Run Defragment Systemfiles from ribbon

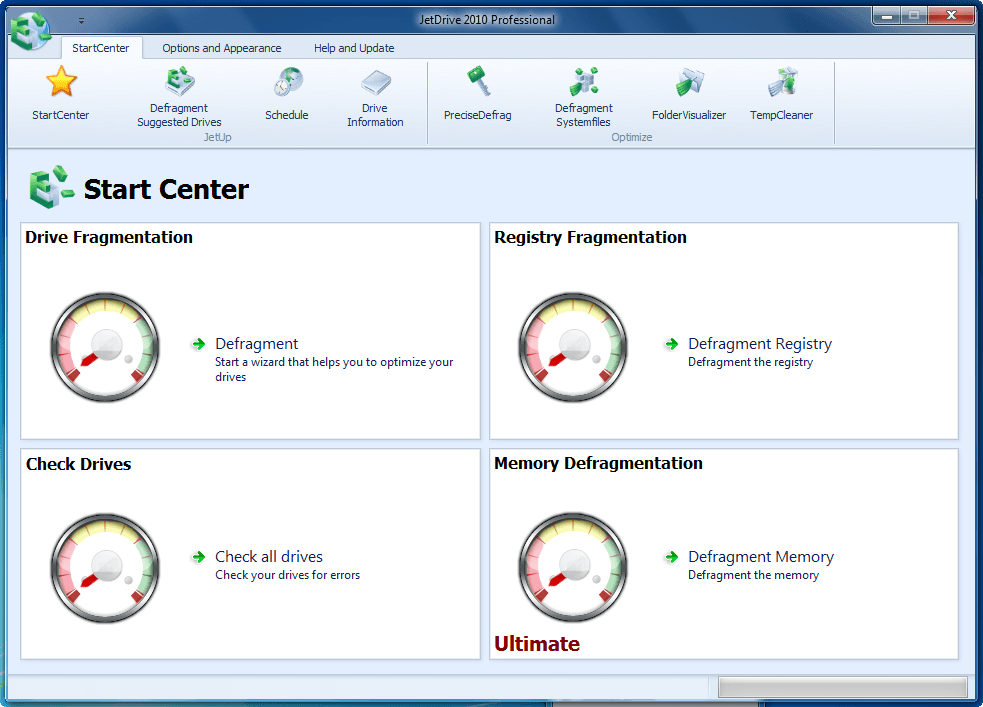pyautogui.click(x=584, y=82)
